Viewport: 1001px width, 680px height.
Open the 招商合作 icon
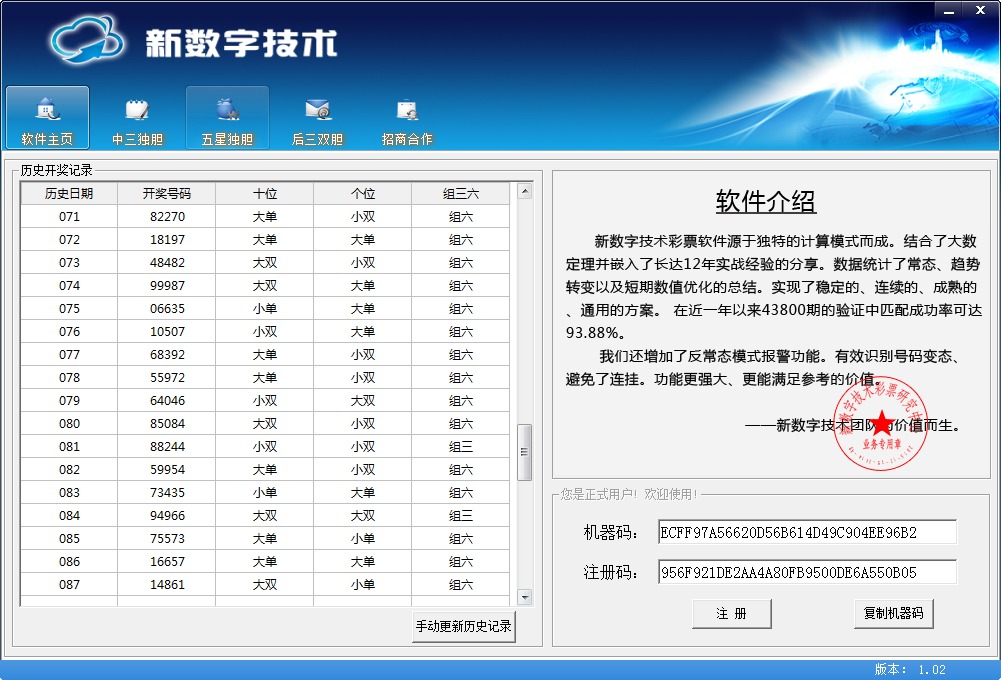pyautogui.click(x=407, y=109)
